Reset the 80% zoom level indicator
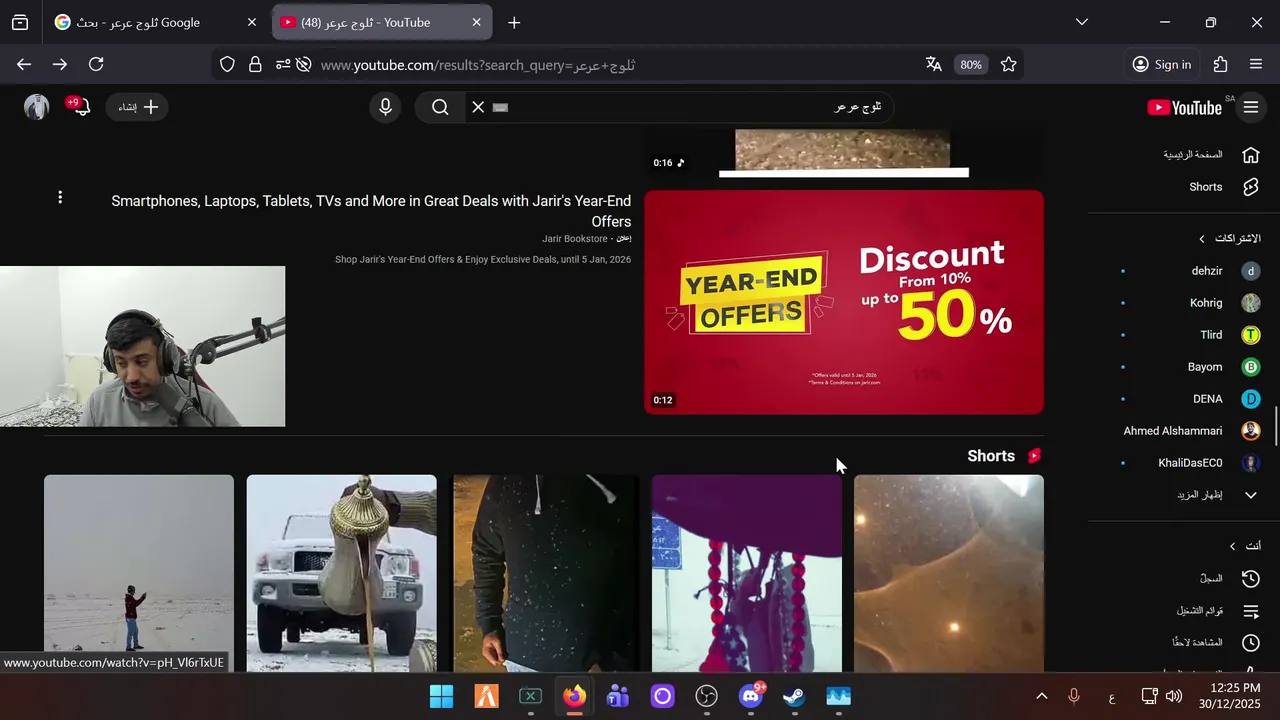The width and height of the screenshot is (1280, 720). (971, 65)
